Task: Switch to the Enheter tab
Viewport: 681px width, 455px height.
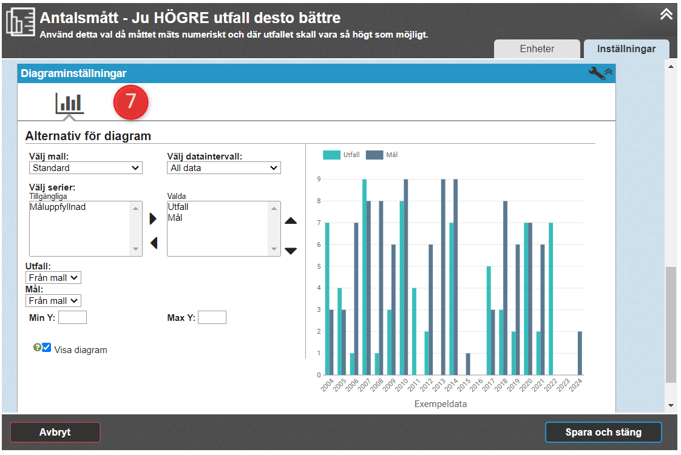Action: [538, 49]
